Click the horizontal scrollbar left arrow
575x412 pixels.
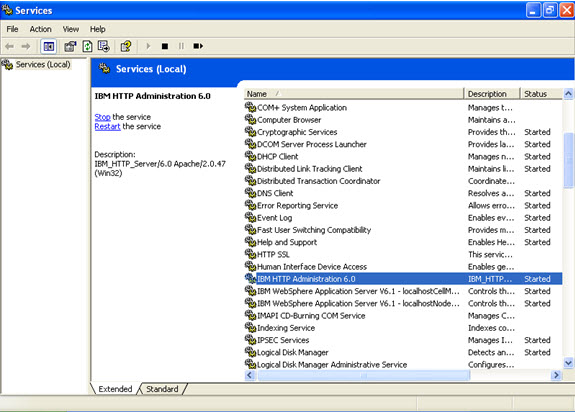pos(250,375)
